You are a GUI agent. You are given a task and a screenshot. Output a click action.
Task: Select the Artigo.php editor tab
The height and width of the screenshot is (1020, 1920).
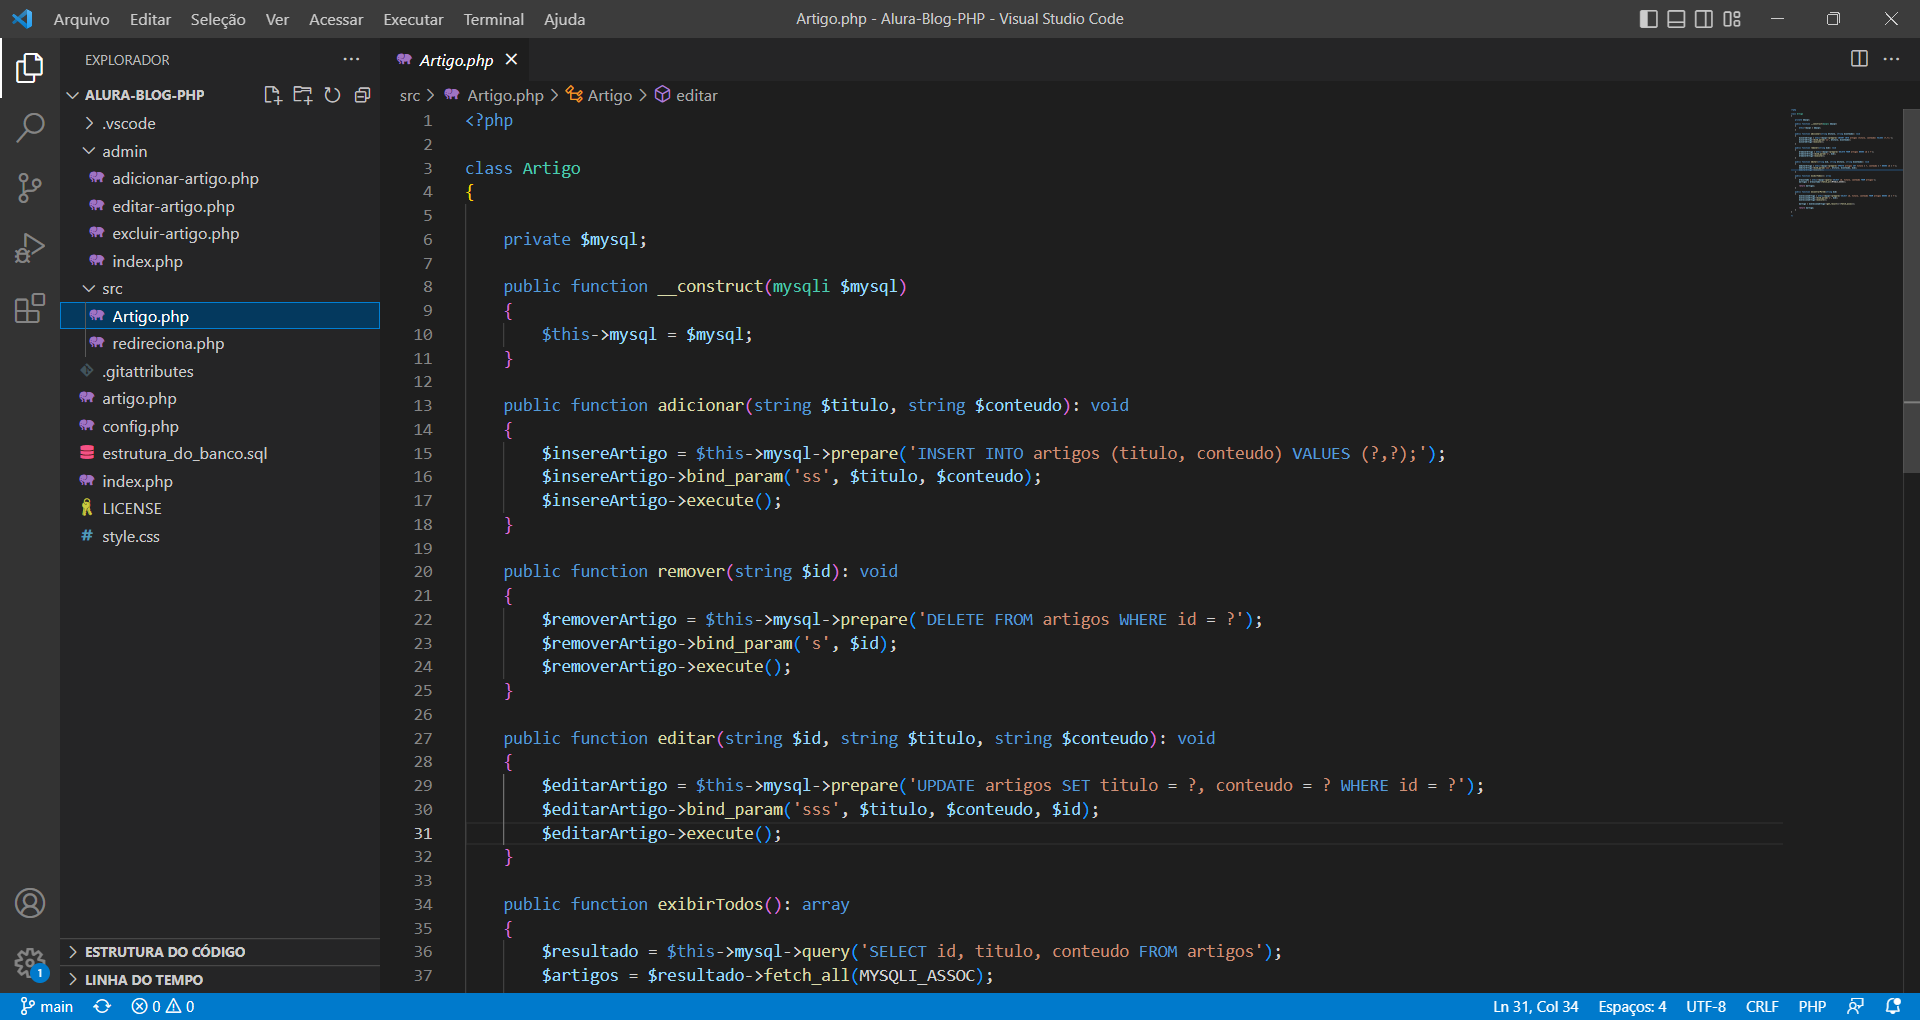click(x=455, y=60)
